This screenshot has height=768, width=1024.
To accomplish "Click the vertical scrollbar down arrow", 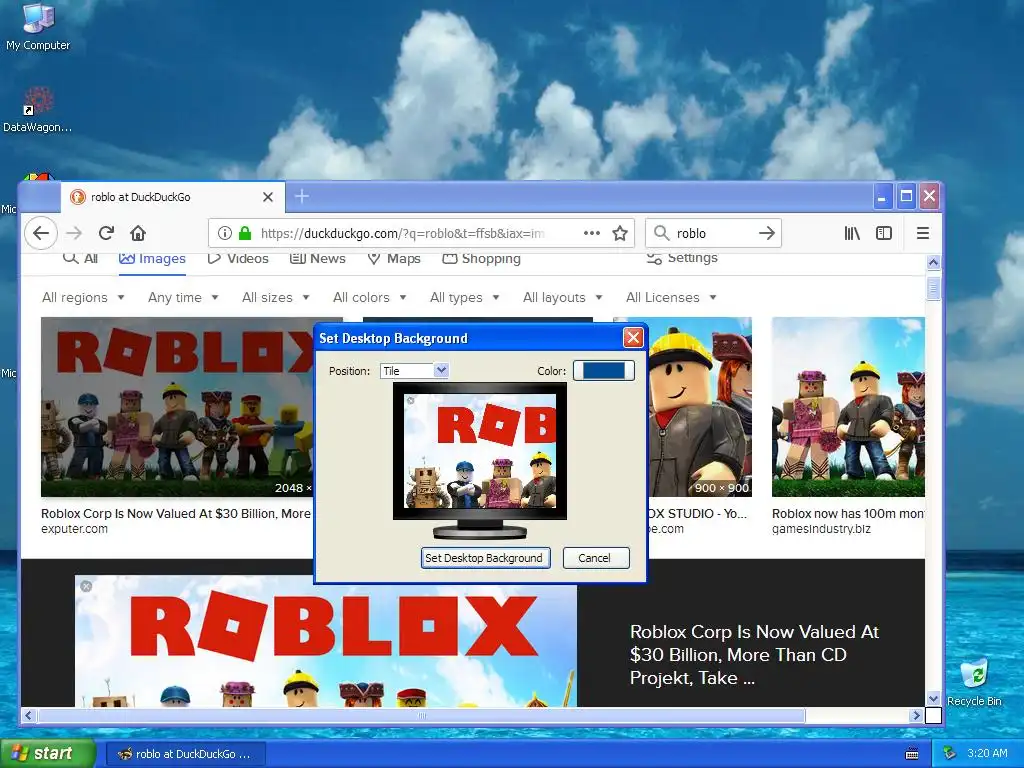I will point(934,699).
